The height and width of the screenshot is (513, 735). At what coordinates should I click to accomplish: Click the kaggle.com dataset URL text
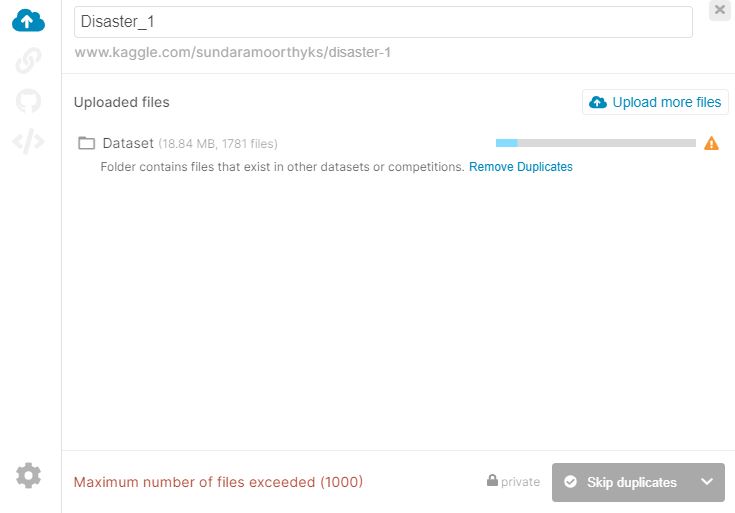[232, 52]
